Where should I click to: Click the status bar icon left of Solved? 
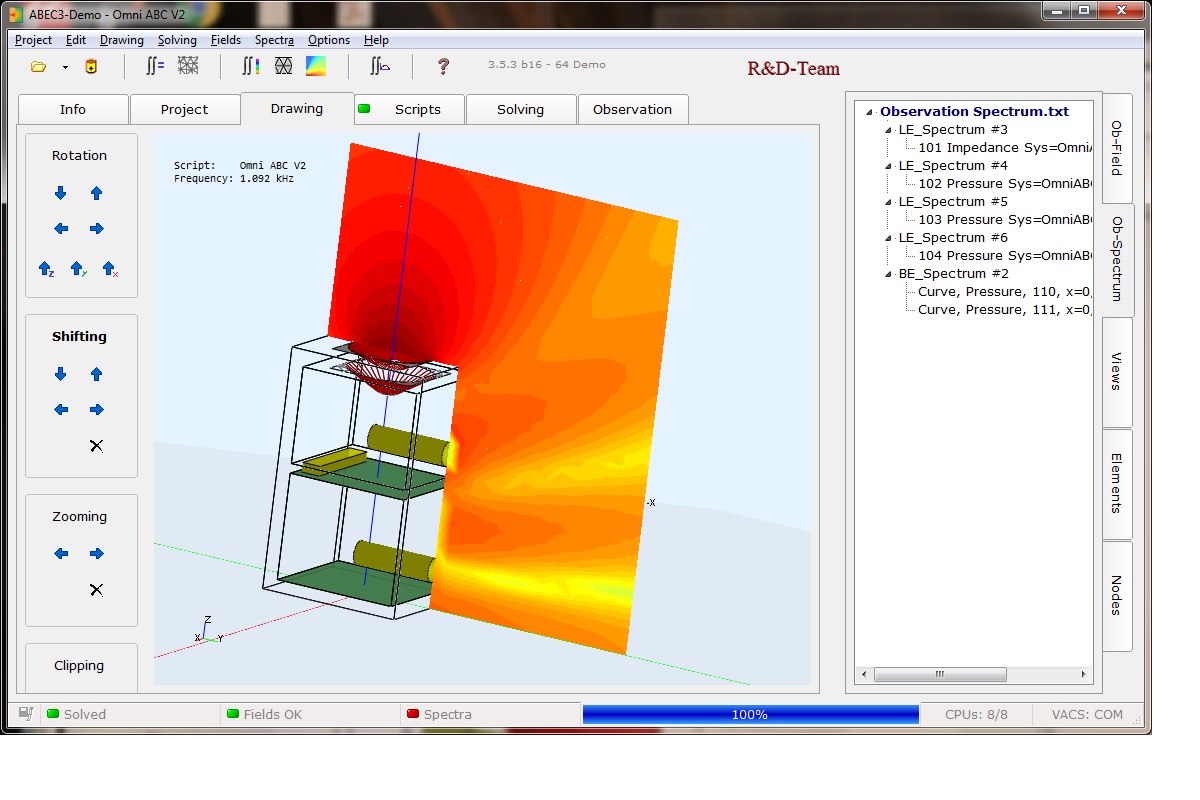26,714
